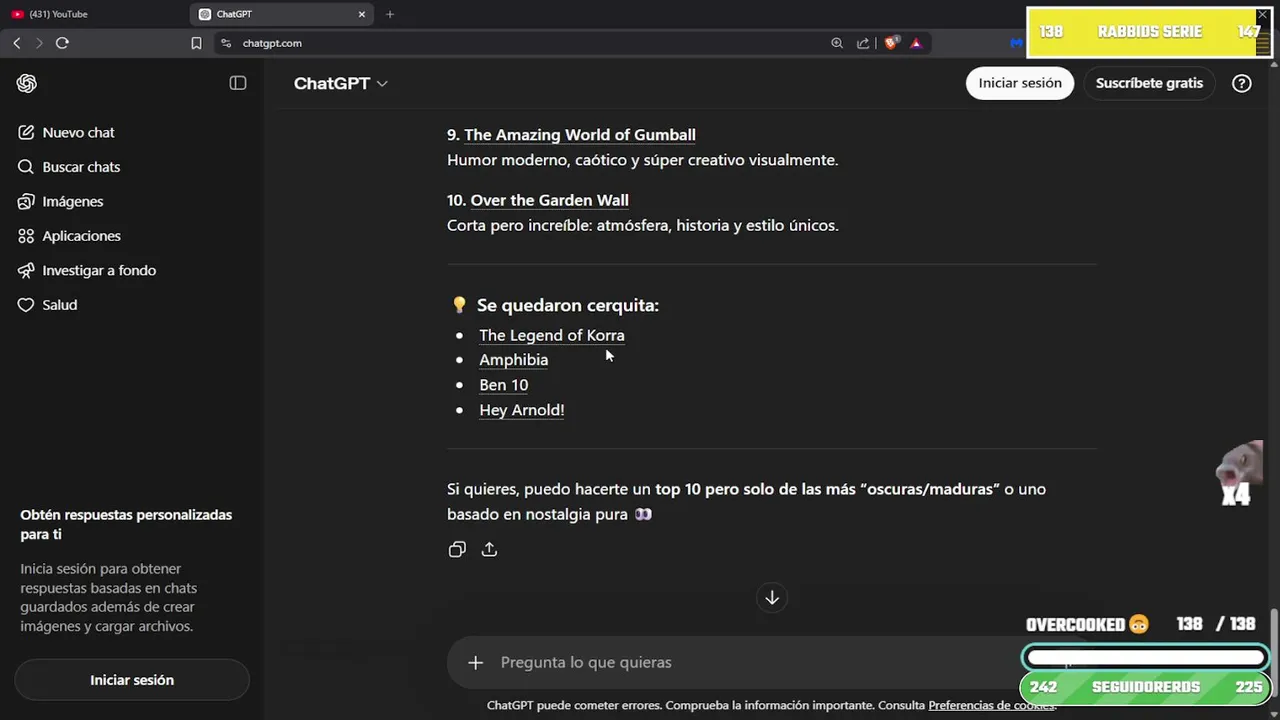Image resolution: width=1280 pixels, height=720 pixels.
Task: Expand the ChatGPT model dropdown
Action: coord(341,83)
